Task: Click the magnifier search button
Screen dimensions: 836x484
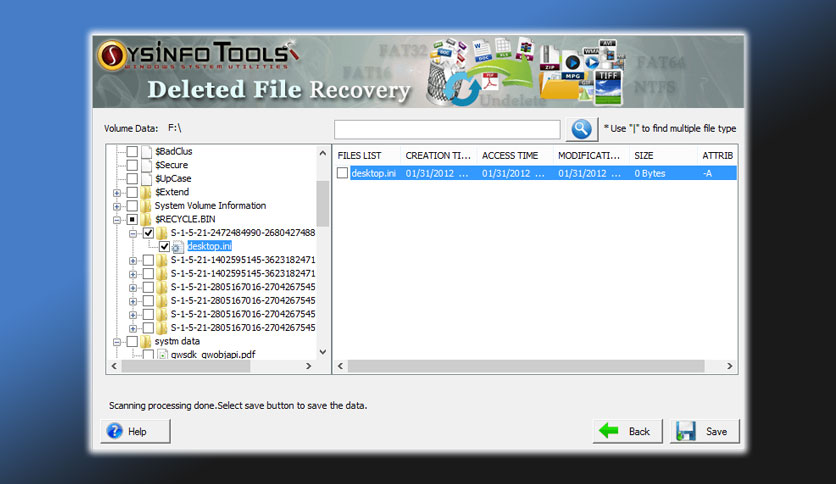Action: click(581, 129)
